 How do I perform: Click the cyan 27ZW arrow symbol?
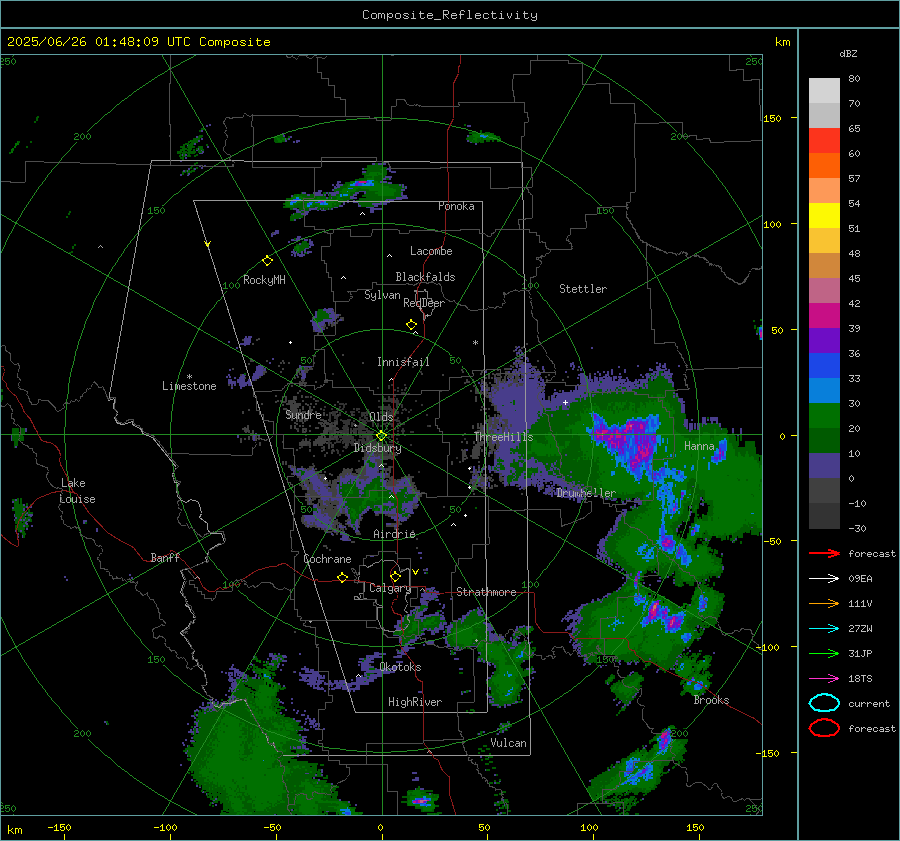pyautogui.click(x=824, y=629)
